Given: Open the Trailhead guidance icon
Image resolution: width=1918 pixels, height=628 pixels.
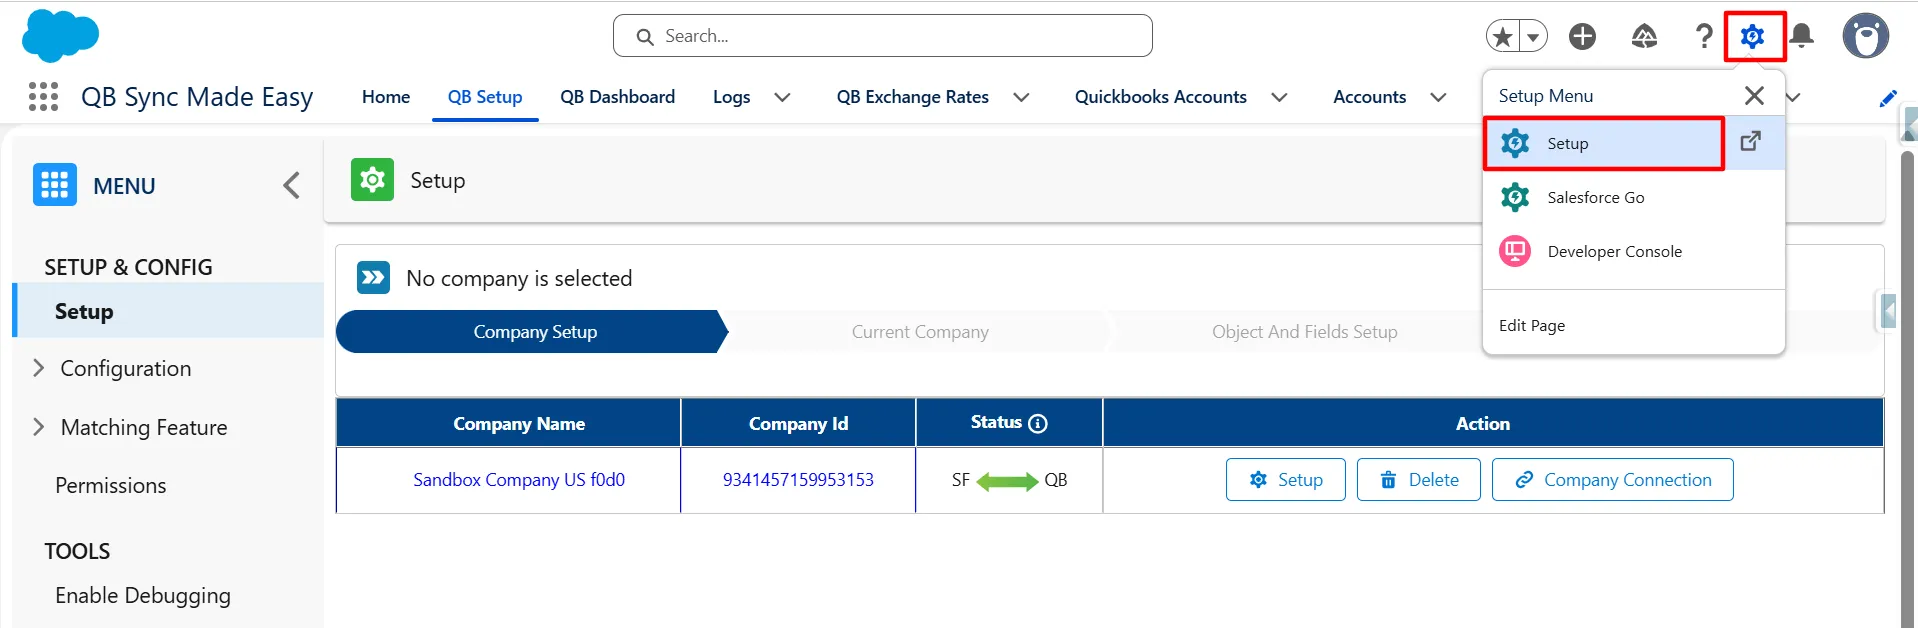Looking at the screenshot, I should pos(1644,37).
